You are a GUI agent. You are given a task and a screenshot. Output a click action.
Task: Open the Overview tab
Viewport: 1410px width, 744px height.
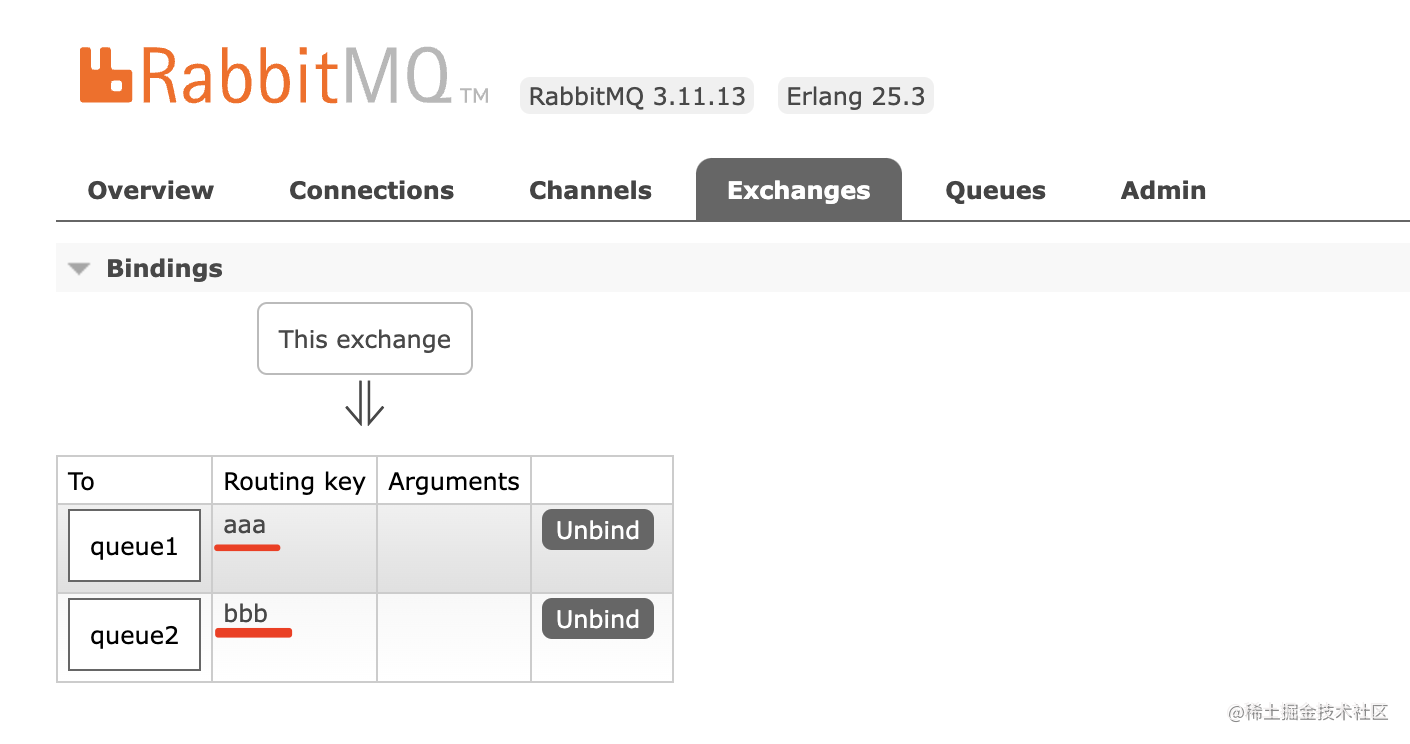tap(151, 191)
